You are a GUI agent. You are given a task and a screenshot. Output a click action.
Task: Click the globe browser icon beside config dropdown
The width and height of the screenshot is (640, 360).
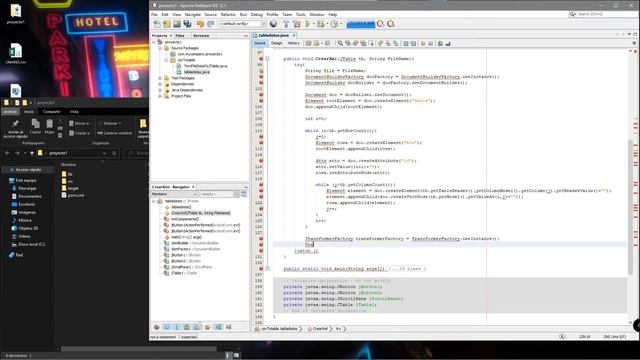coord(273,24)
